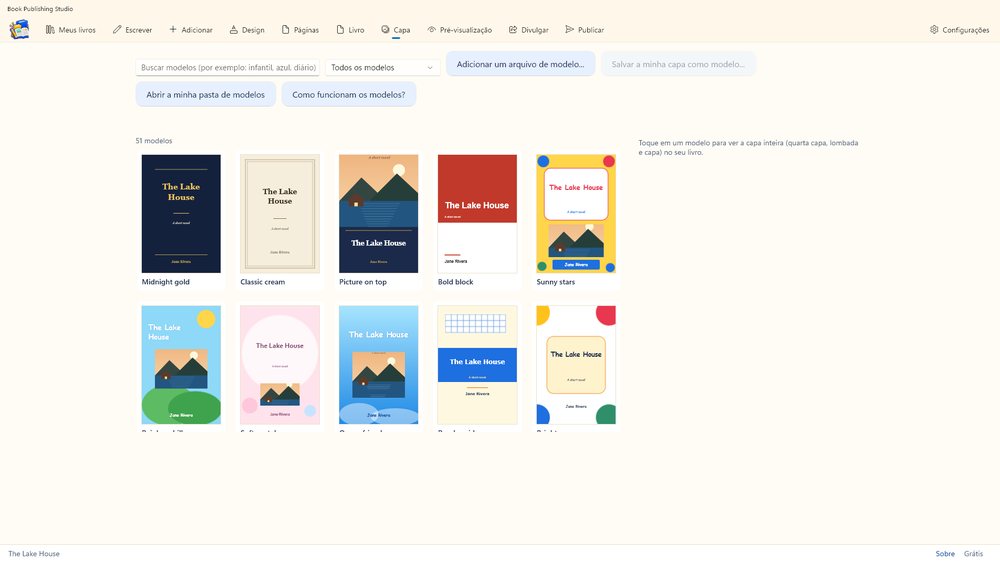Click the Divulgar share icon

[x=513, y=29]
